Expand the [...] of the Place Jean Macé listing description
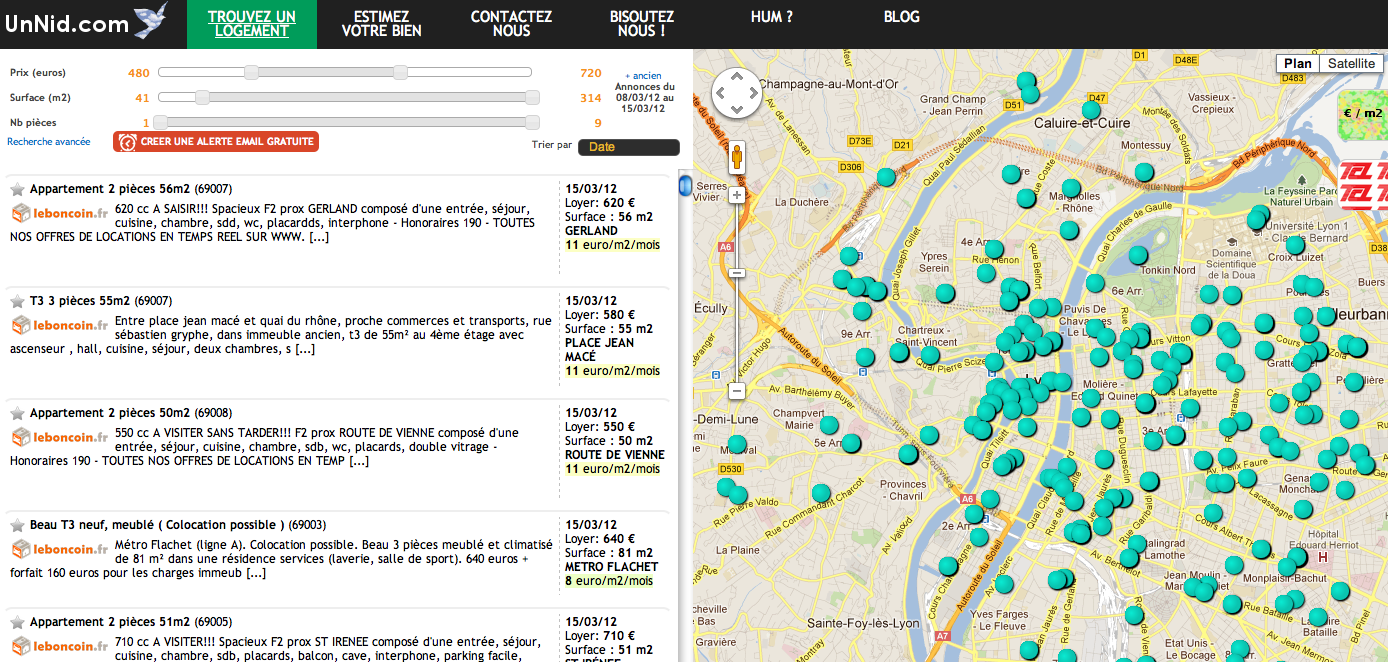This screenshot has width=1388, height=662. tap(305, 349)
